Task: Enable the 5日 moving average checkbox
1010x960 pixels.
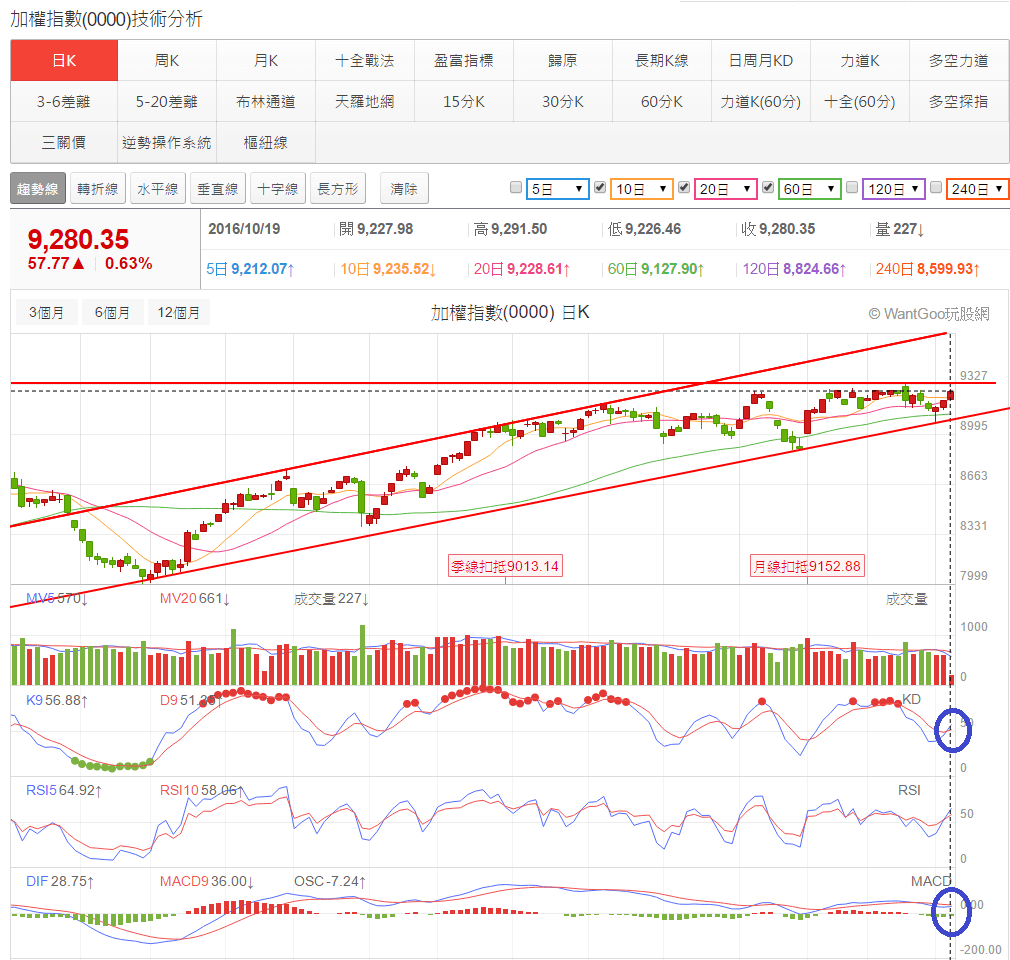Action: point(515,188)
